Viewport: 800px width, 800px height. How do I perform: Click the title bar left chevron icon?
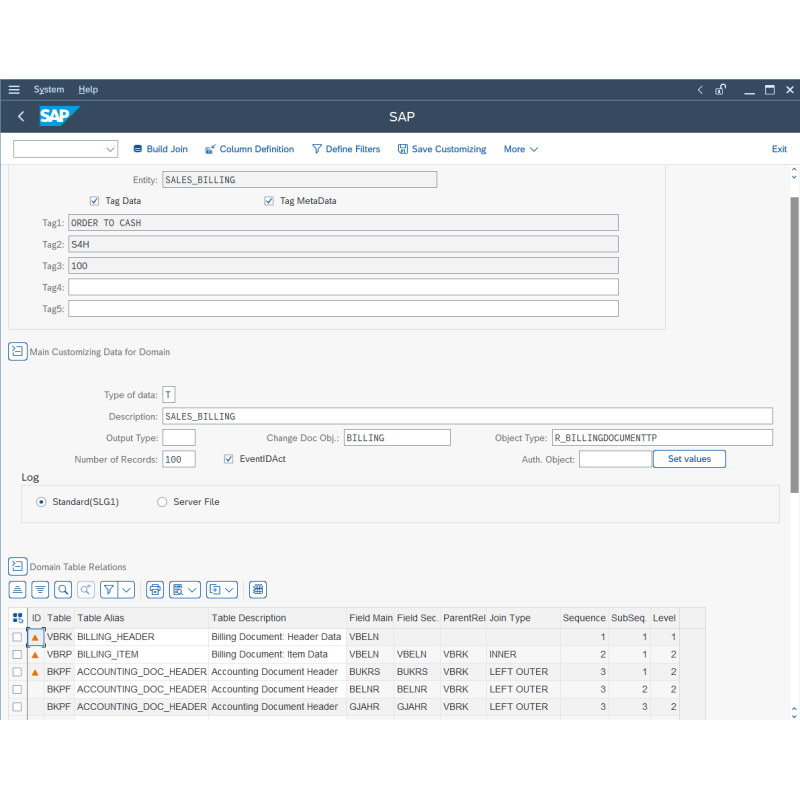700,90
